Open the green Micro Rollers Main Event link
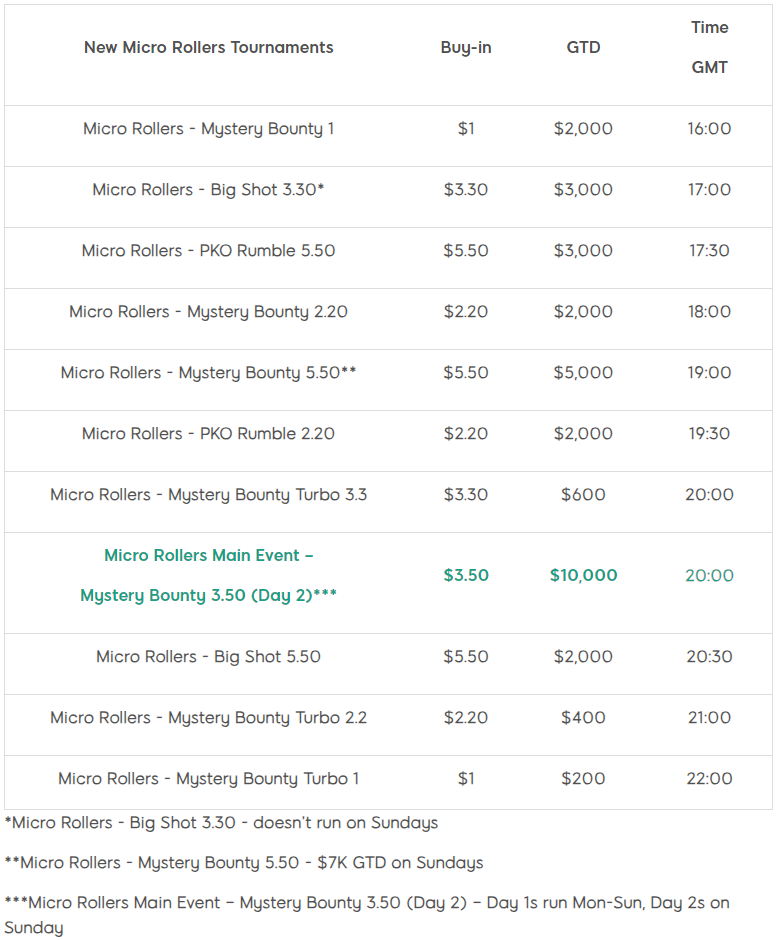776x940 pixels. click(208, 576)
